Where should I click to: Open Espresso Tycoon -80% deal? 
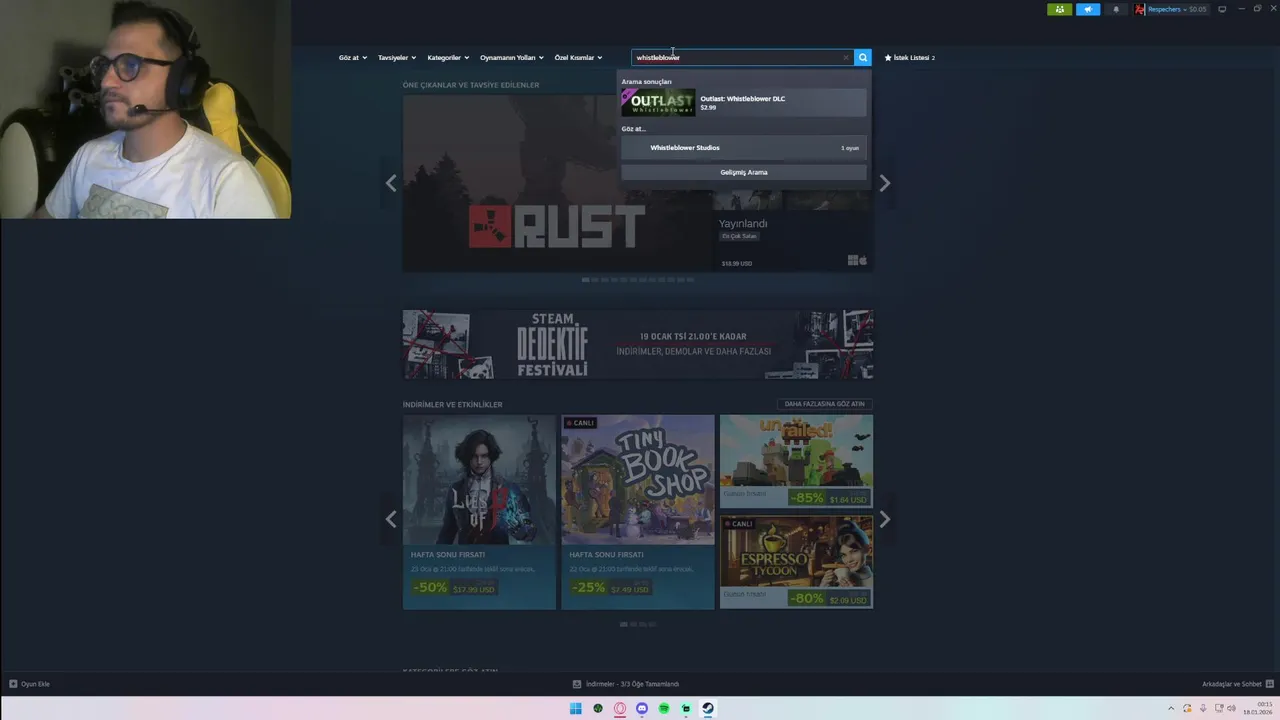click(796, 562)
